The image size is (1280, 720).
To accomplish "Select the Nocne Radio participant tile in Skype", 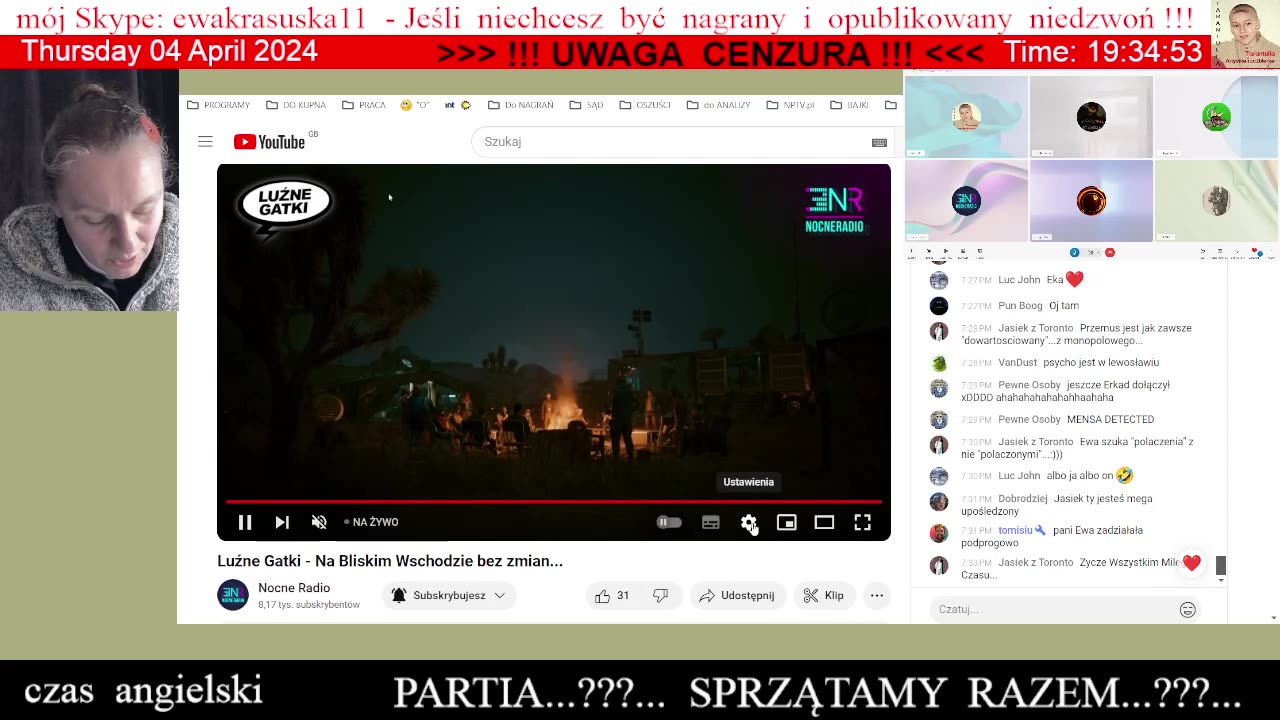I will [x=966, y=201].
